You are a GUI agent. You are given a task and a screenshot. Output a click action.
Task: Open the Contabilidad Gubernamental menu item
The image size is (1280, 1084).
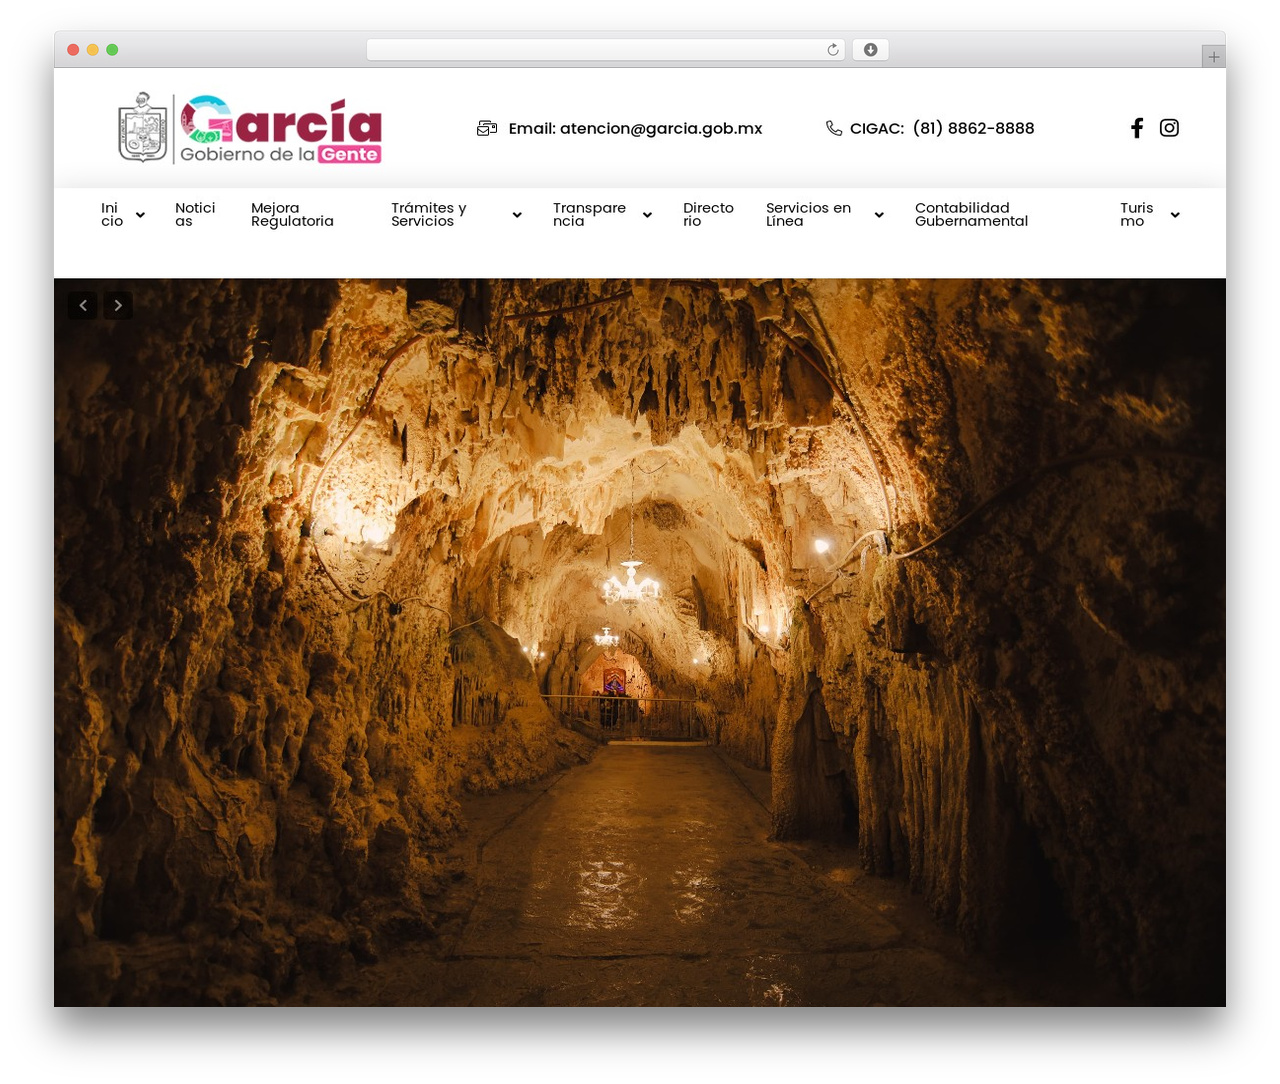(971, 215)
